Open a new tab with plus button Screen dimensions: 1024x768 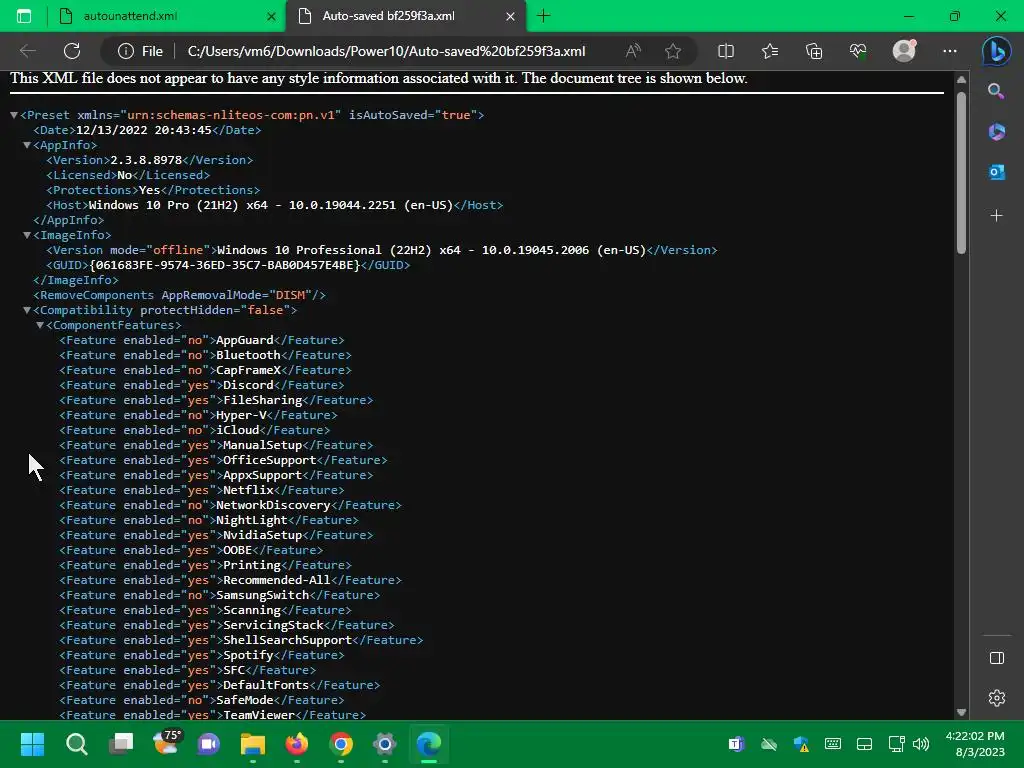(543, 16)
